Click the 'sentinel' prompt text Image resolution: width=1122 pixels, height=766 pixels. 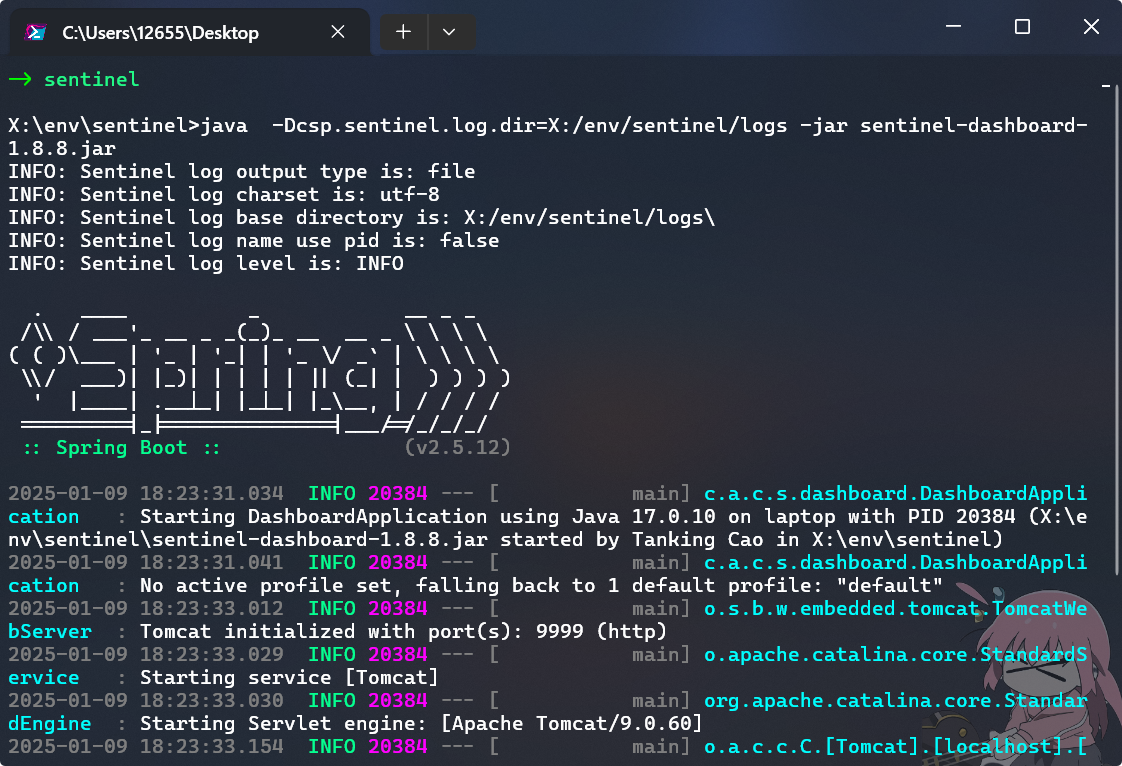[92, 79]
